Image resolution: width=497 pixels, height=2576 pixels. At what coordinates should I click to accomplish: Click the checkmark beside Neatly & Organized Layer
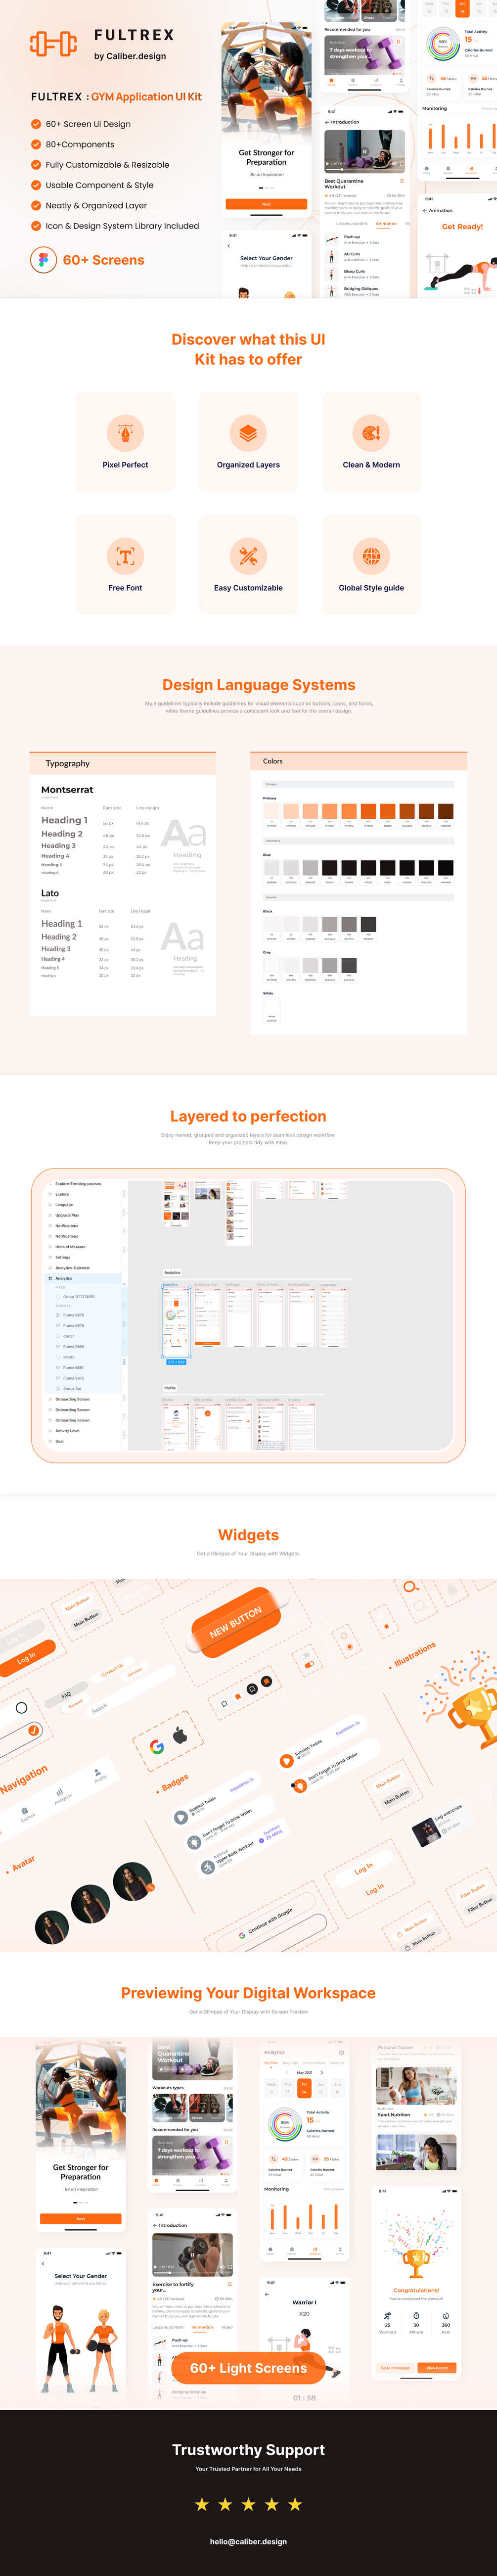[x=36, y=205]
